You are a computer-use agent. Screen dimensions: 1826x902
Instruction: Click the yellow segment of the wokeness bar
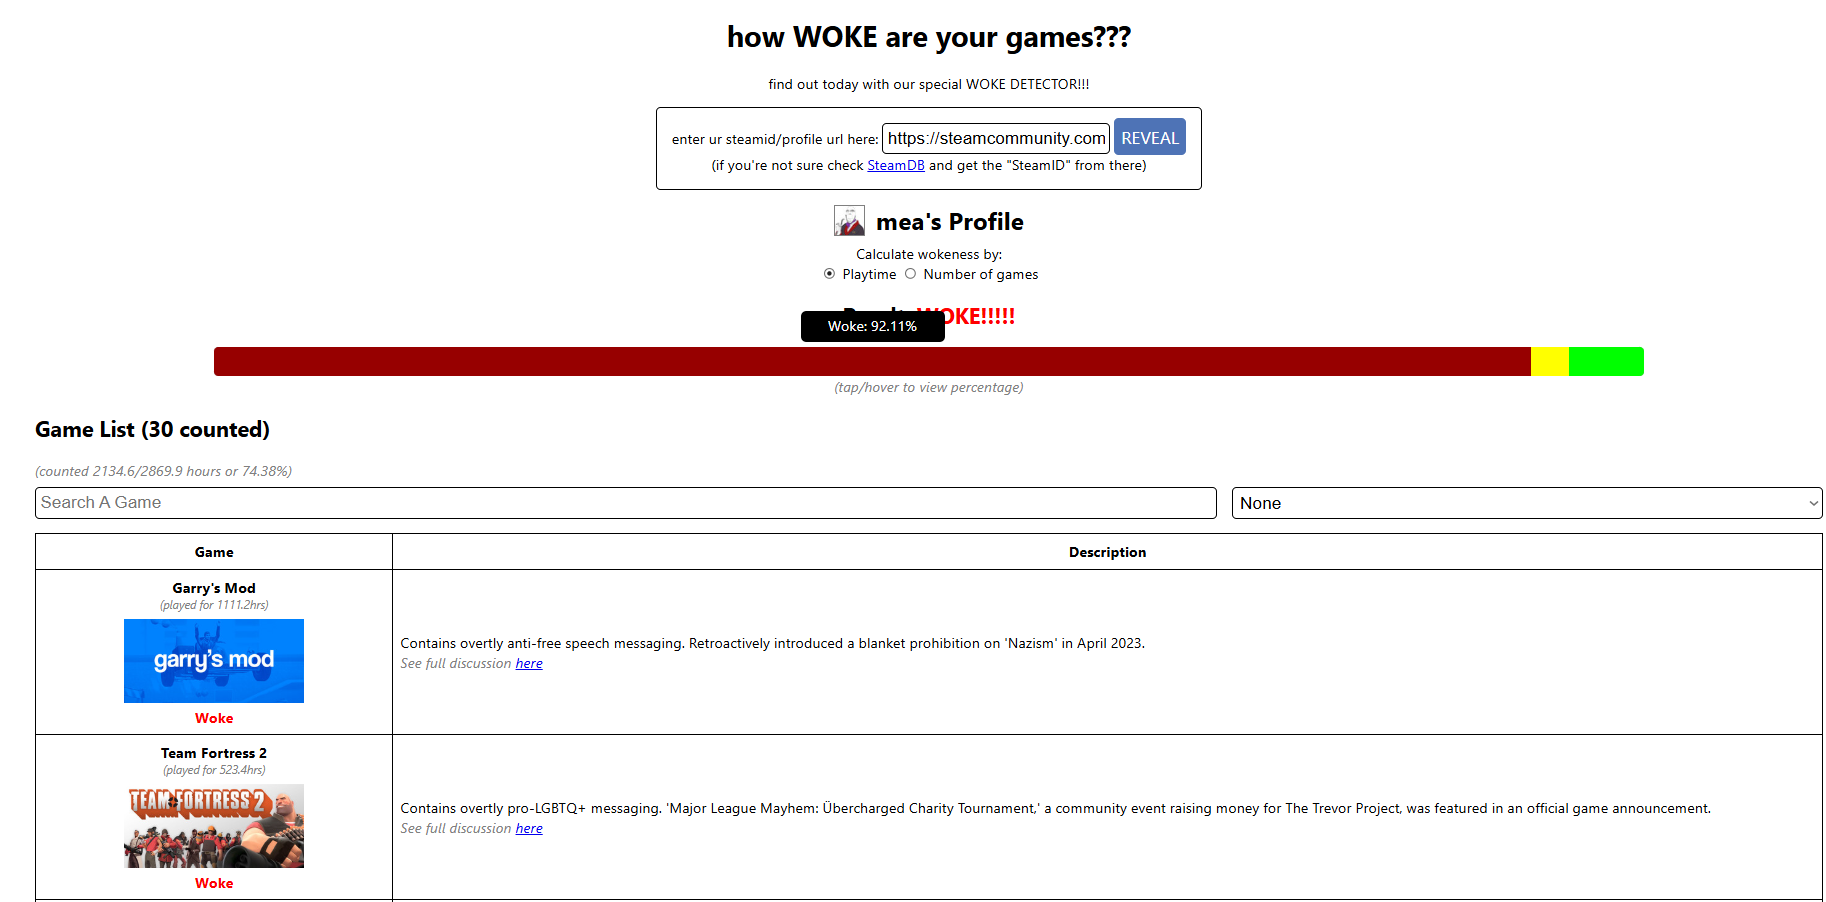click(x=1550, y=361)
